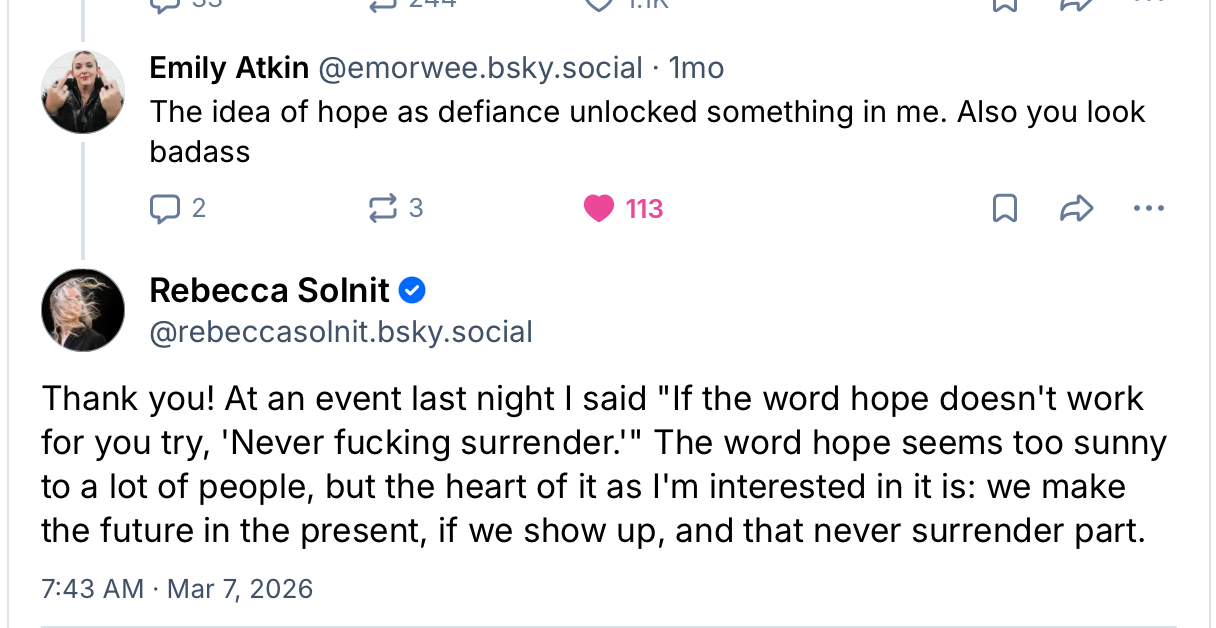The width and height of the screenshot is (1216, 628).
Task: Open Rebecca Solnit's avatar
Action: click(x=83, y=310)
